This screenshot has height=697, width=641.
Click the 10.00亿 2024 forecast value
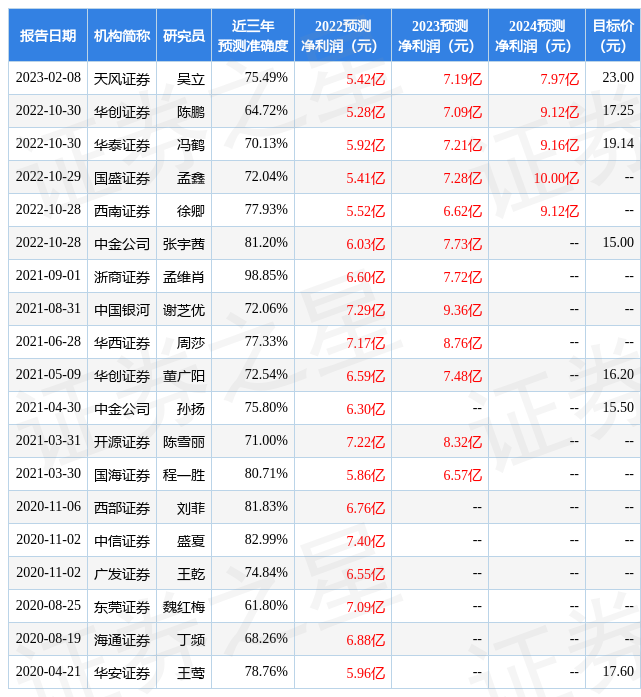[556, 178]
